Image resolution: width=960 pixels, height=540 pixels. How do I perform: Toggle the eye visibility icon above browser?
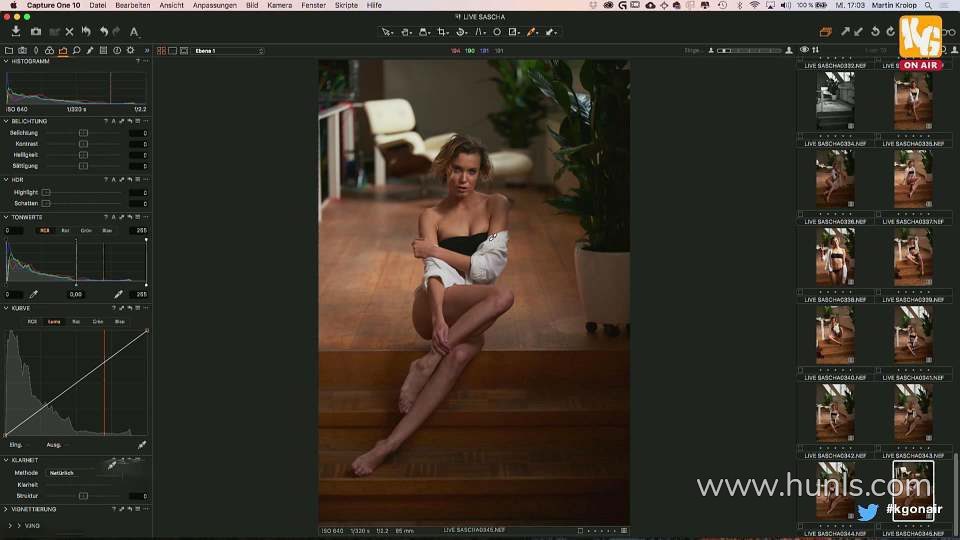[804, 50]
